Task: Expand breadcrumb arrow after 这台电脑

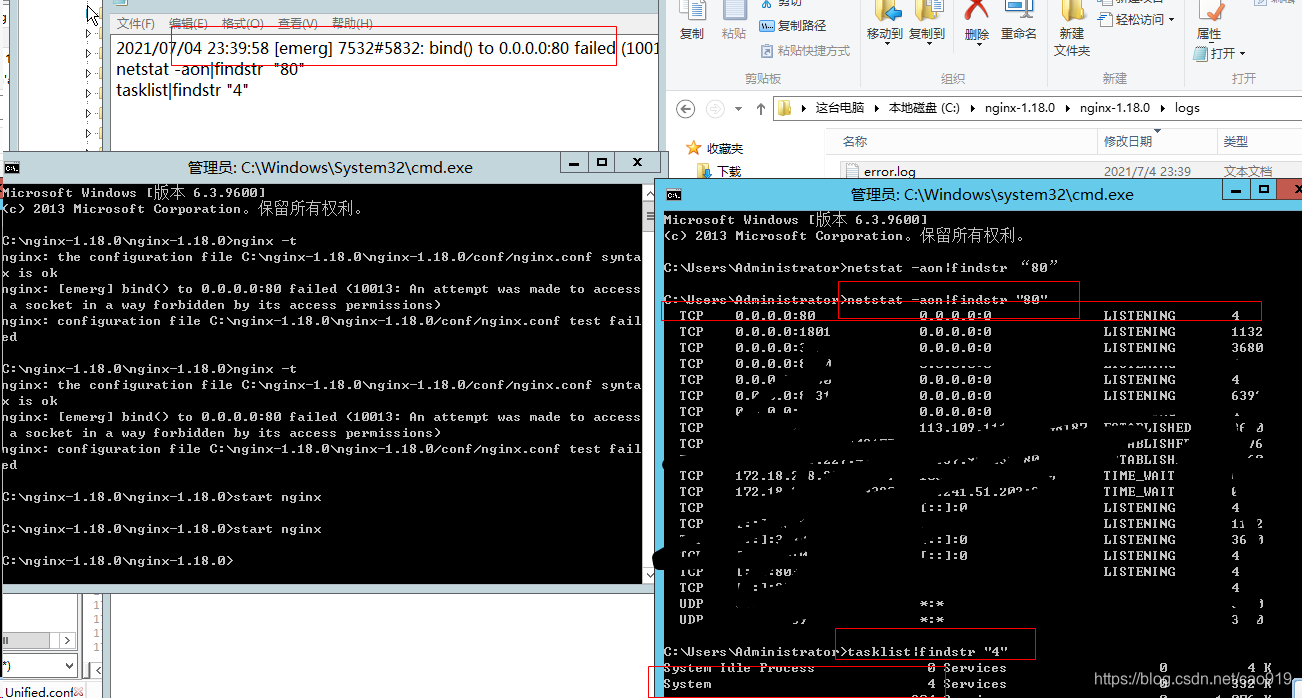Action: coord(877,108)
